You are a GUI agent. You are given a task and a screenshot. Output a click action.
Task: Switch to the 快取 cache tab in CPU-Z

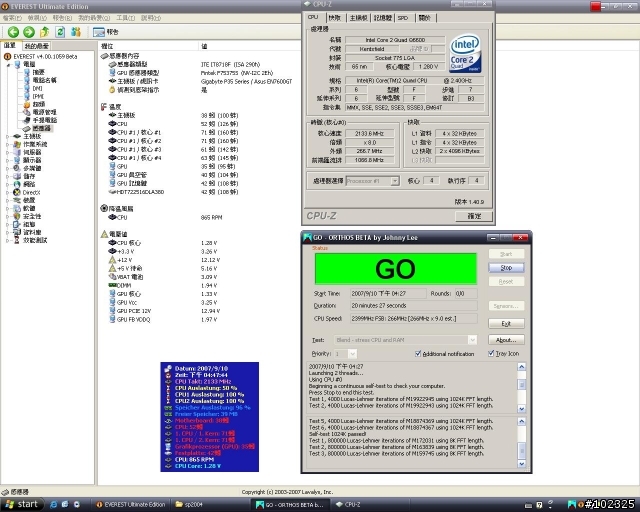334,18
